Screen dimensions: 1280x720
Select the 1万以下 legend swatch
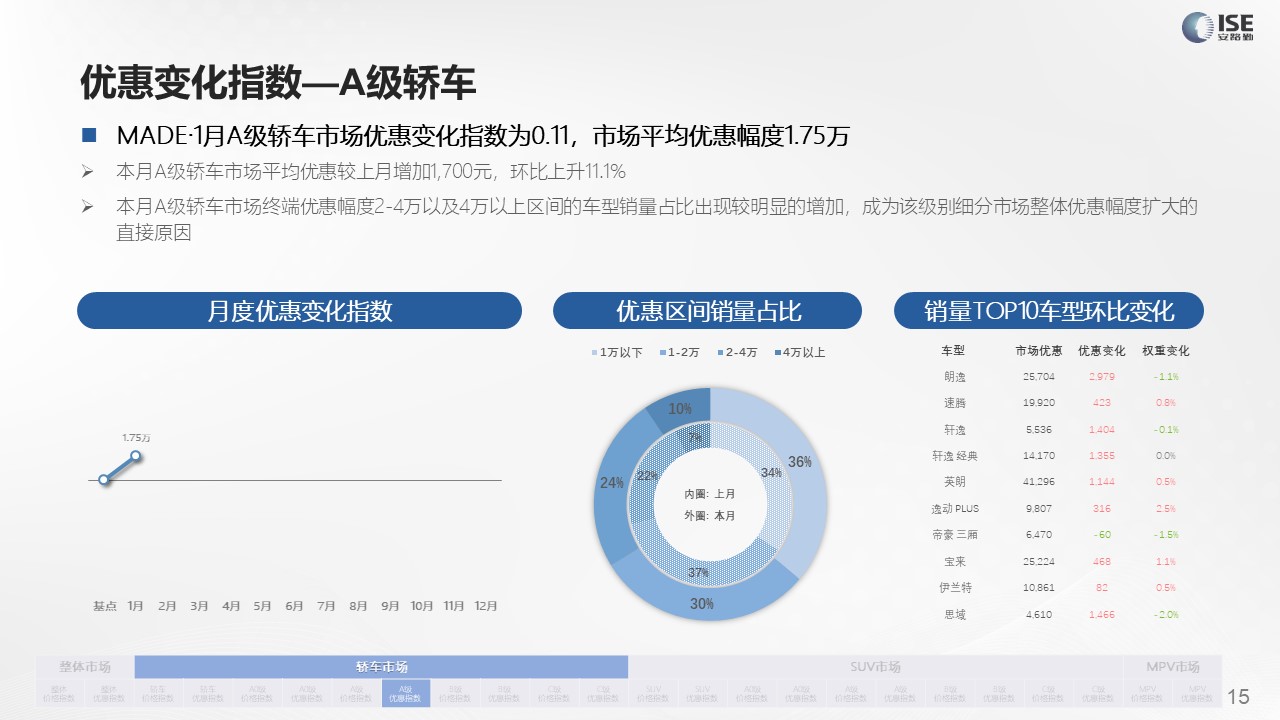pos(596,353)
